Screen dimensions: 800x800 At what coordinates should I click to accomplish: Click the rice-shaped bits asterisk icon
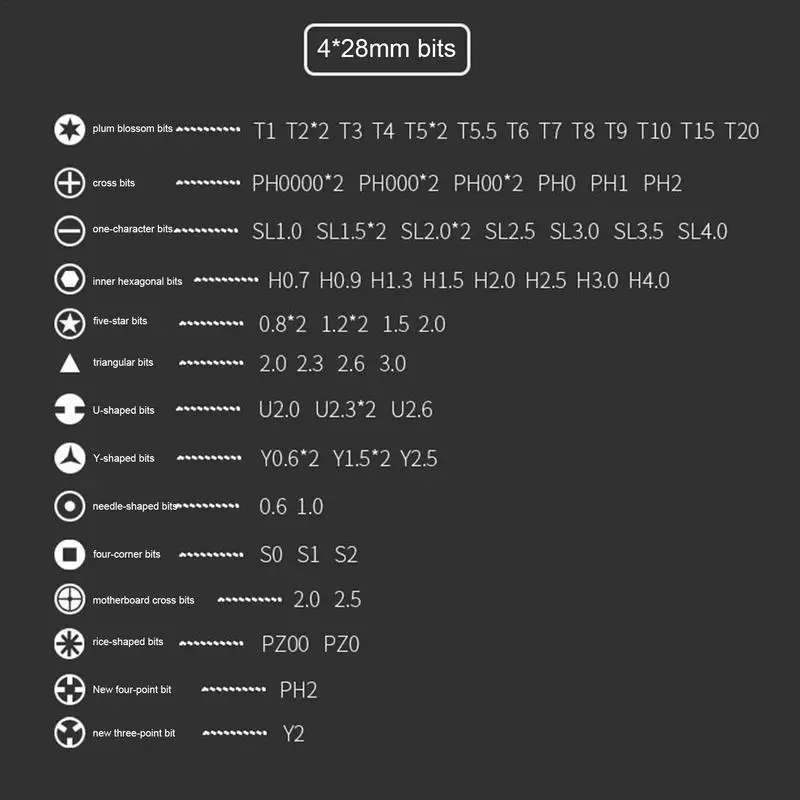(x=69, y=643)
